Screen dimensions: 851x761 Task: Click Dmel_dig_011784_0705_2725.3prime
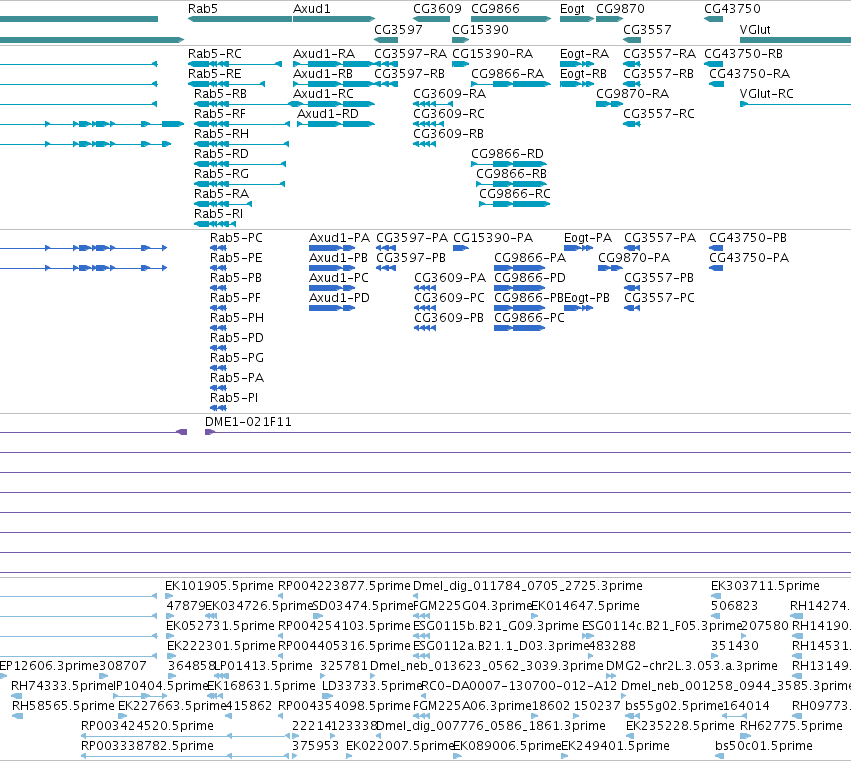528,586
